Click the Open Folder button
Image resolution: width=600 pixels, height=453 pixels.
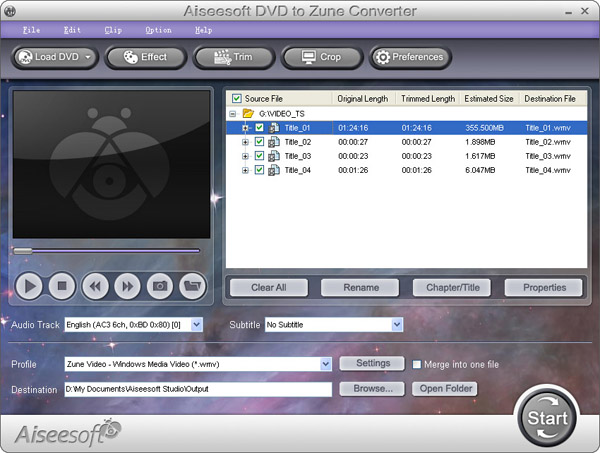coord(445,389)
